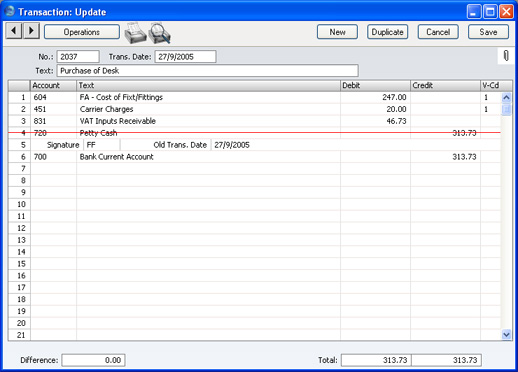Edit the Text field 'Purchase of Desk'

pyautogui.click(x=208, y=71)
